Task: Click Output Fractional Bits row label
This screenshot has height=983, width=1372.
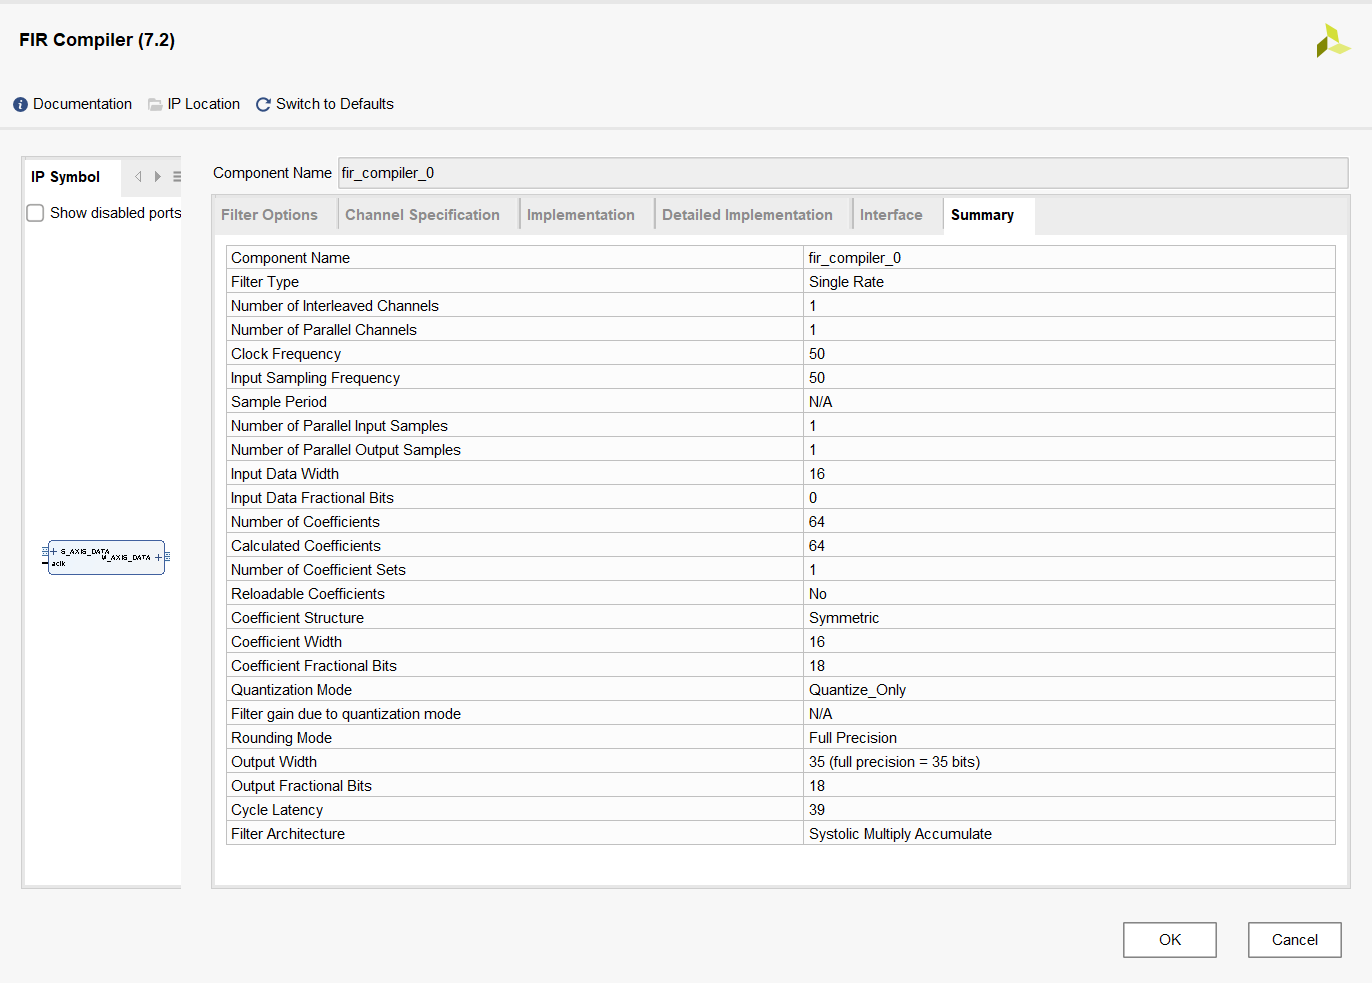Action: point(301,786)
